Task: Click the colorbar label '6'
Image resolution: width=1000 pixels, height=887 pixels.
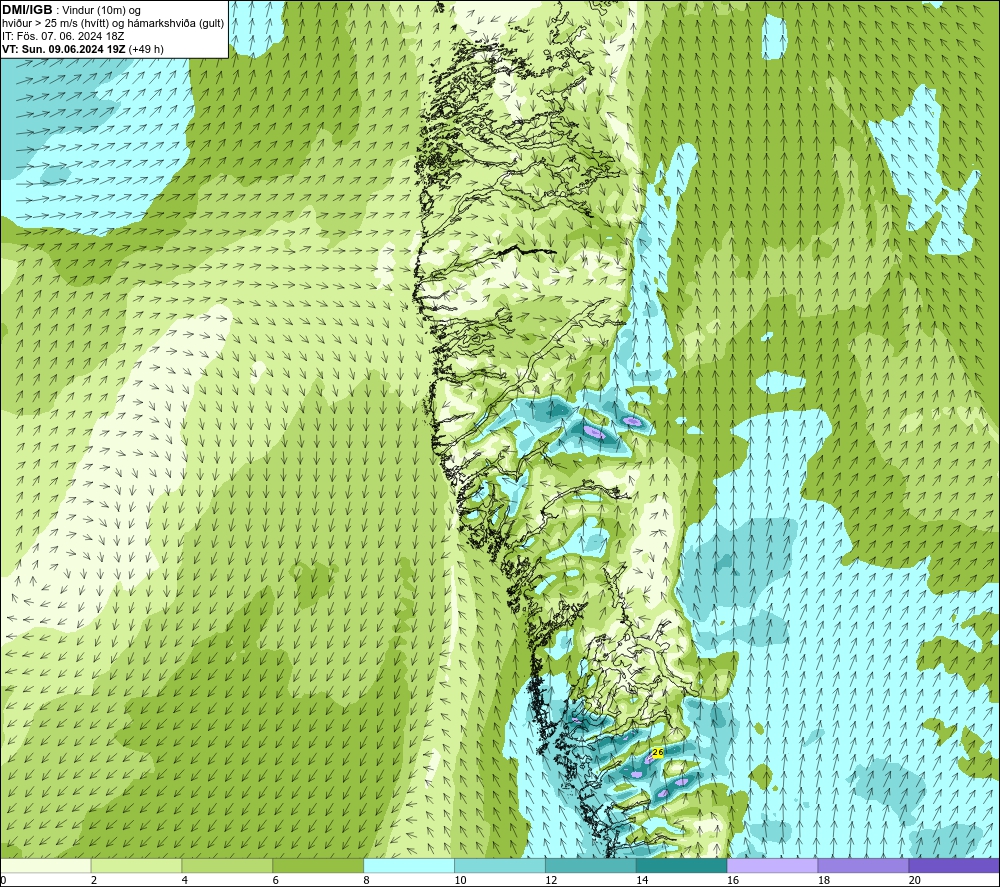Action: pyautogui.click(x=276, y=881)
